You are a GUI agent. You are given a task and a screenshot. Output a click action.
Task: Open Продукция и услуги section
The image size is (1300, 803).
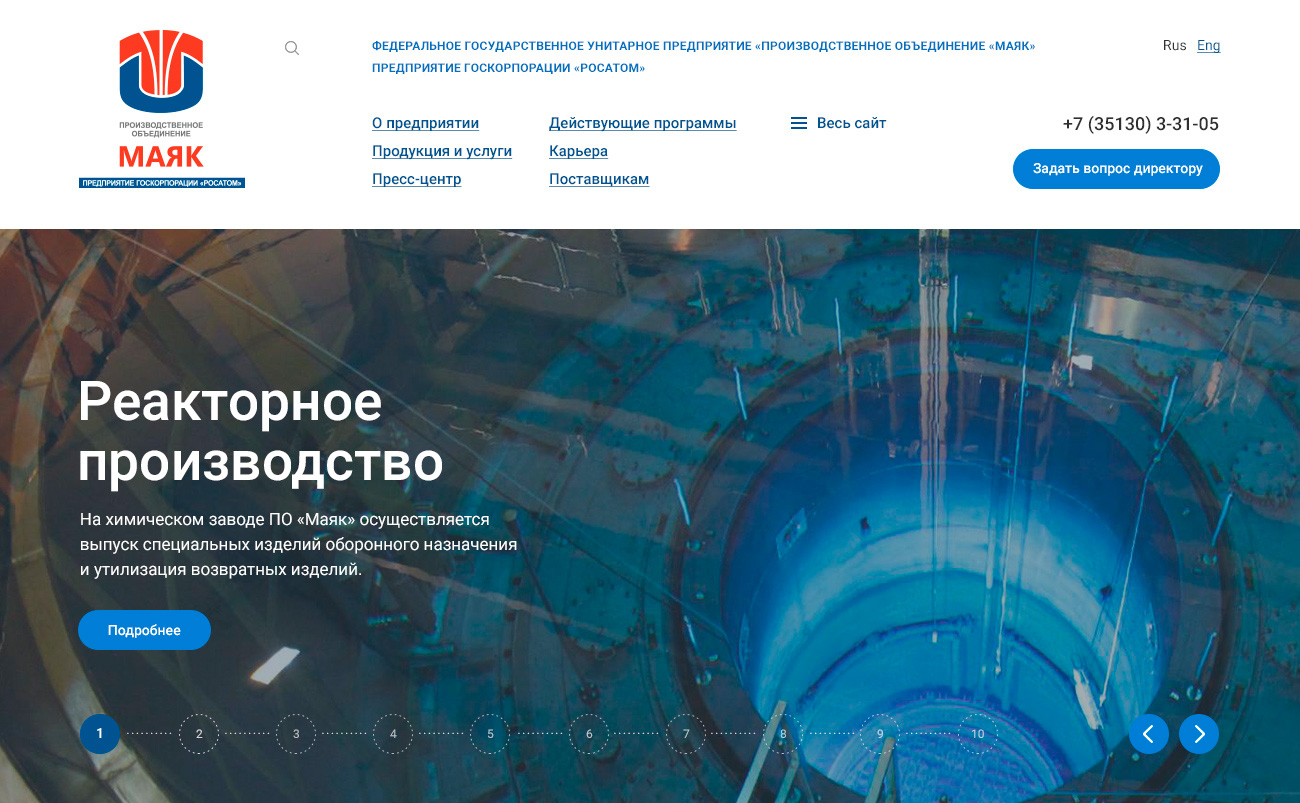[x=442, y=151]
